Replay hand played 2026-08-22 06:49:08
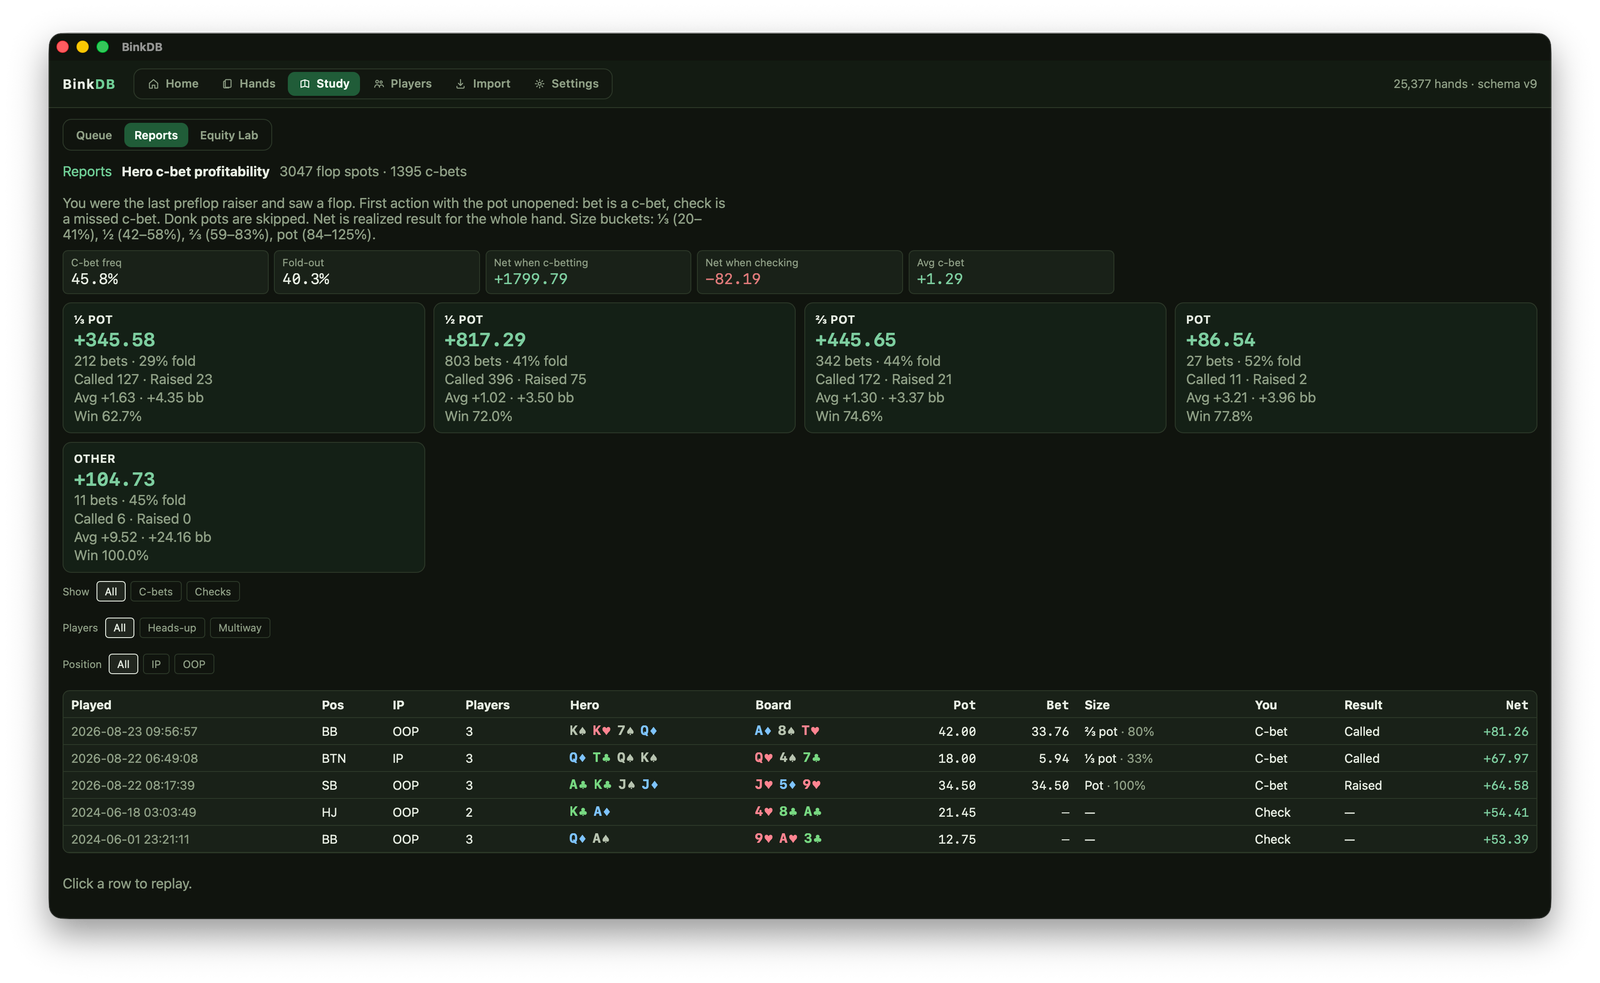 (x=800, y=759)
